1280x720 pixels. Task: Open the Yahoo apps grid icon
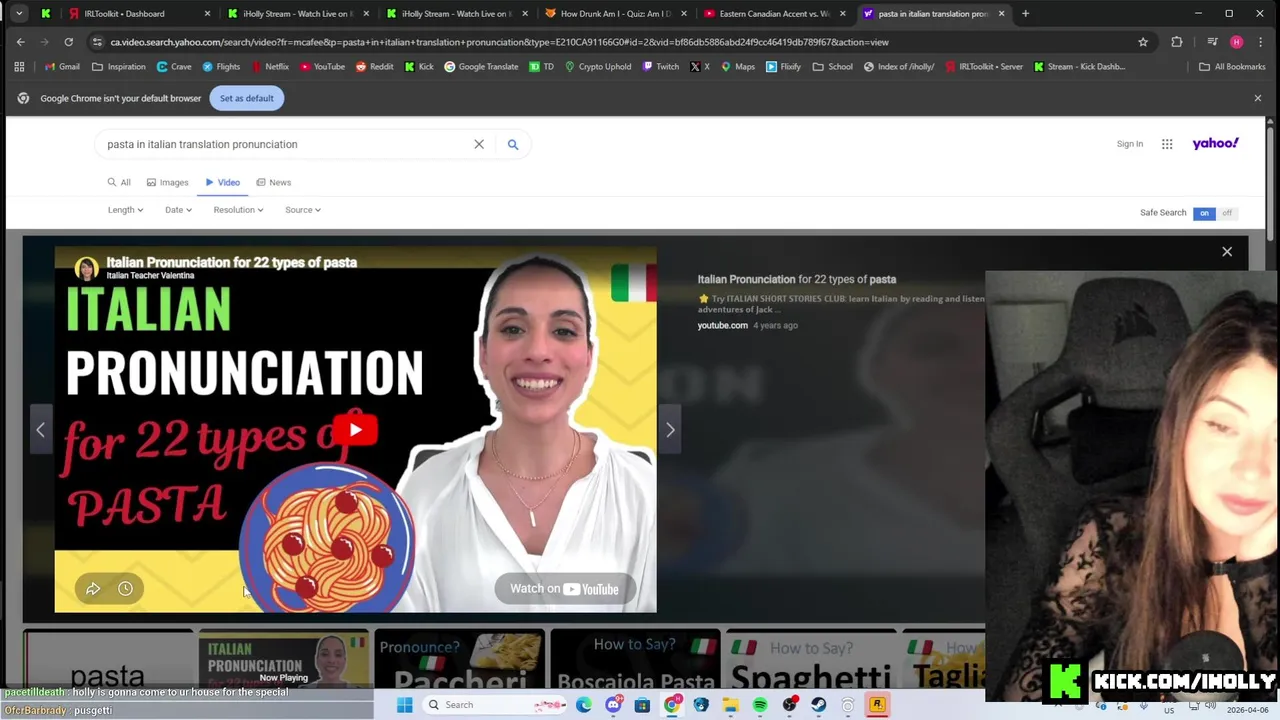tap(1167, 144)
